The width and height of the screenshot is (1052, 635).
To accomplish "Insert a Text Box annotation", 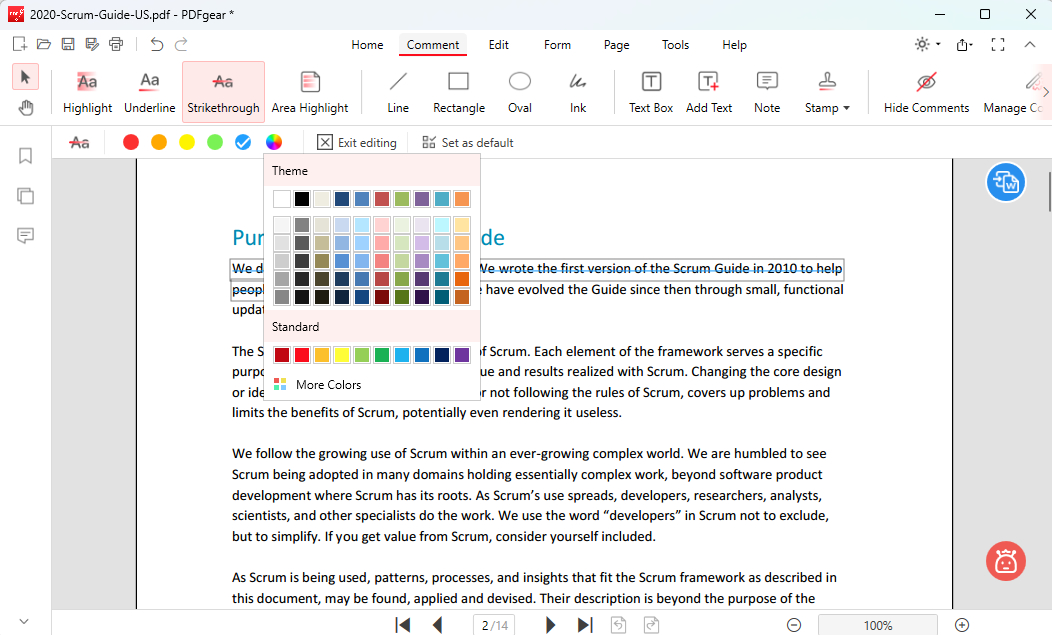I will click(650, 92).
